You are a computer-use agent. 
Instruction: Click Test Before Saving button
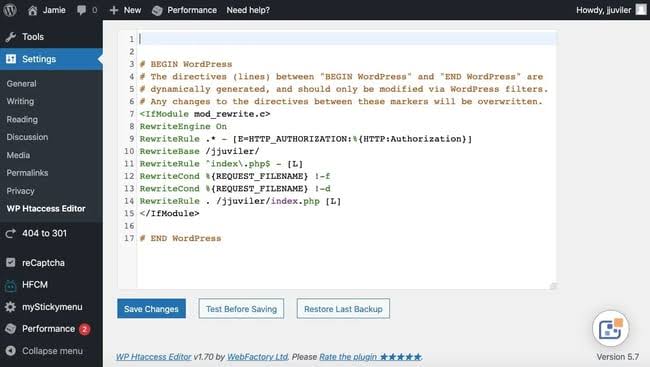coord(241,309)
